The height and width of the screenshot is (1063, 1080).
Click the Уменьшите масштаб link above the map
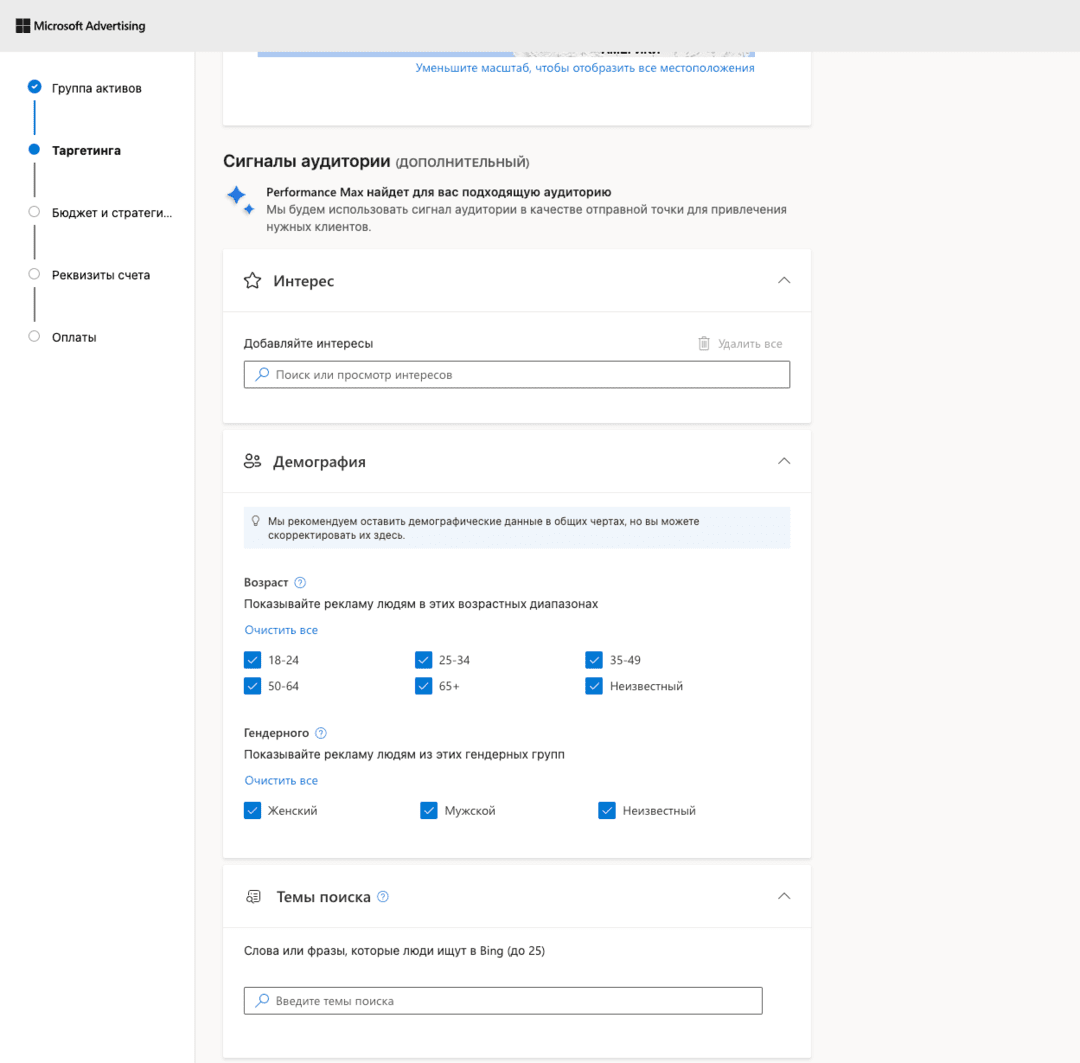point(585,66)
